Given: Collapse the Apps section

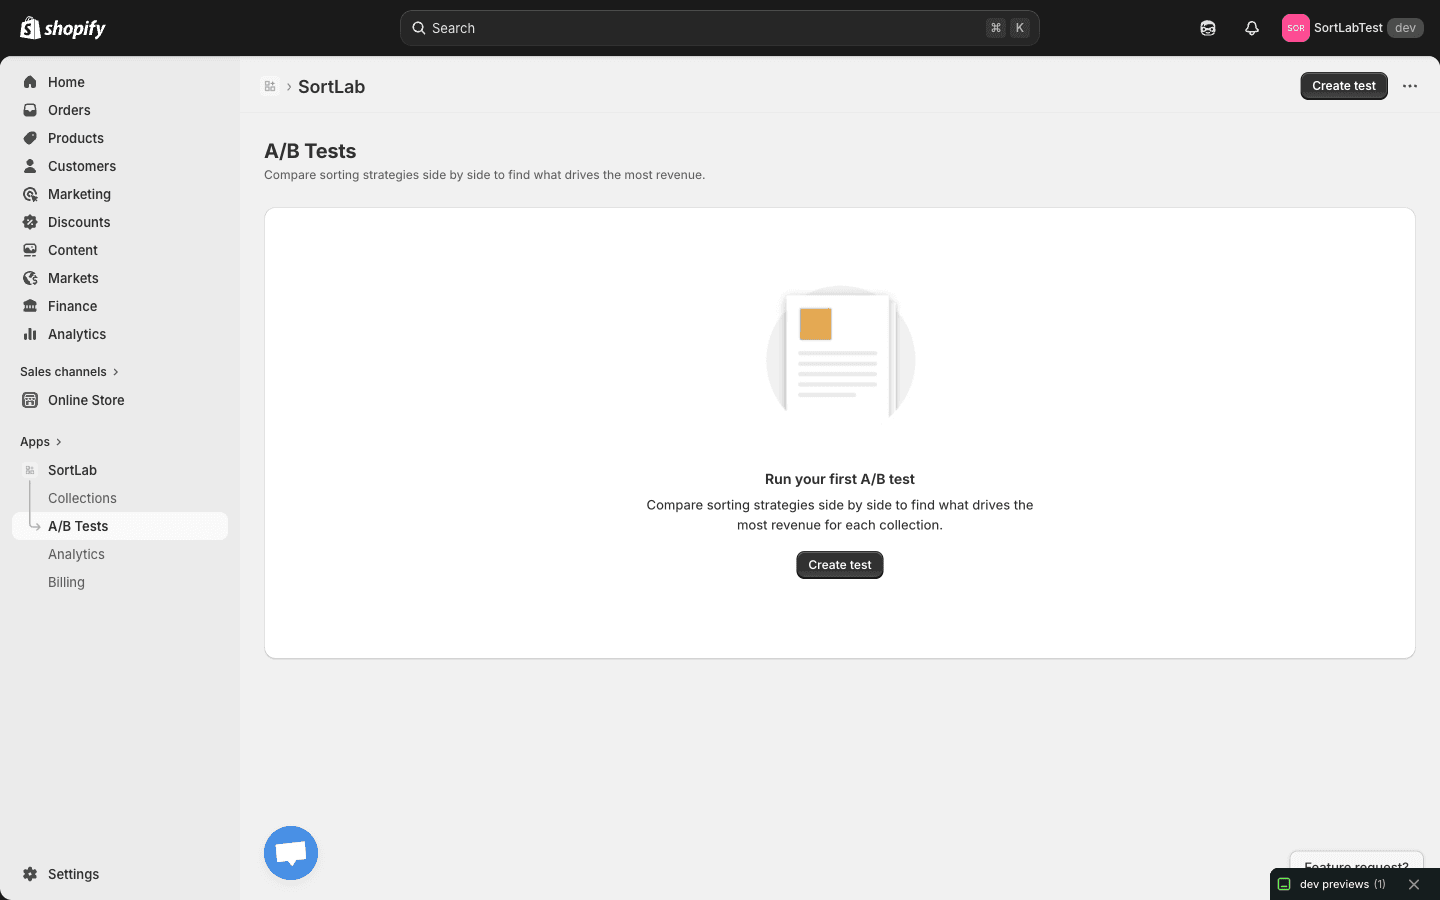Looking at the screenshot, I should (57, 441).
